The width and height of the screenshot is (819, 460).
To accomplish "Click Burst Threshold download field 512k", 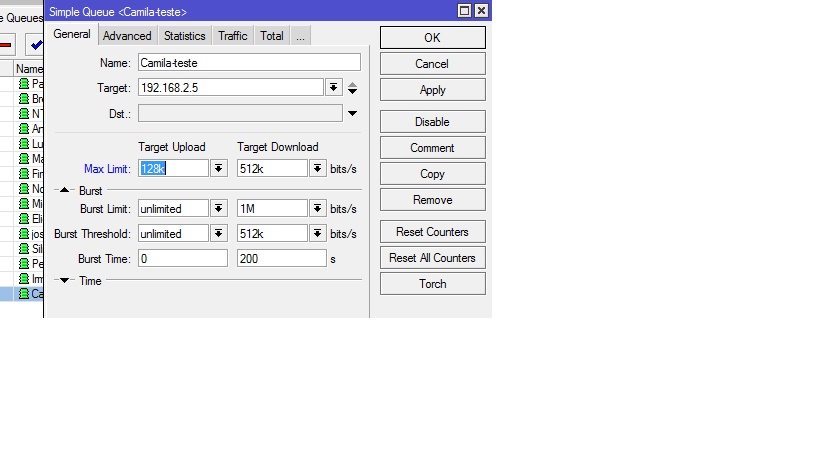I will coord(272,234).
